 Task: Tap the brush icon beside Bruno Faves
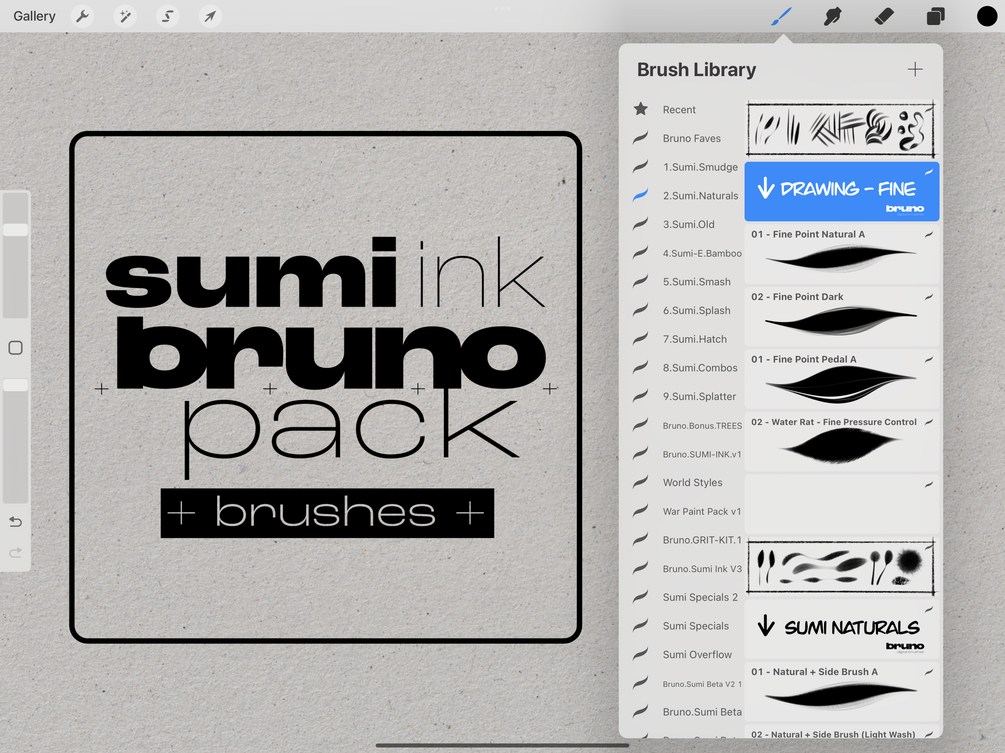(640, 138)
